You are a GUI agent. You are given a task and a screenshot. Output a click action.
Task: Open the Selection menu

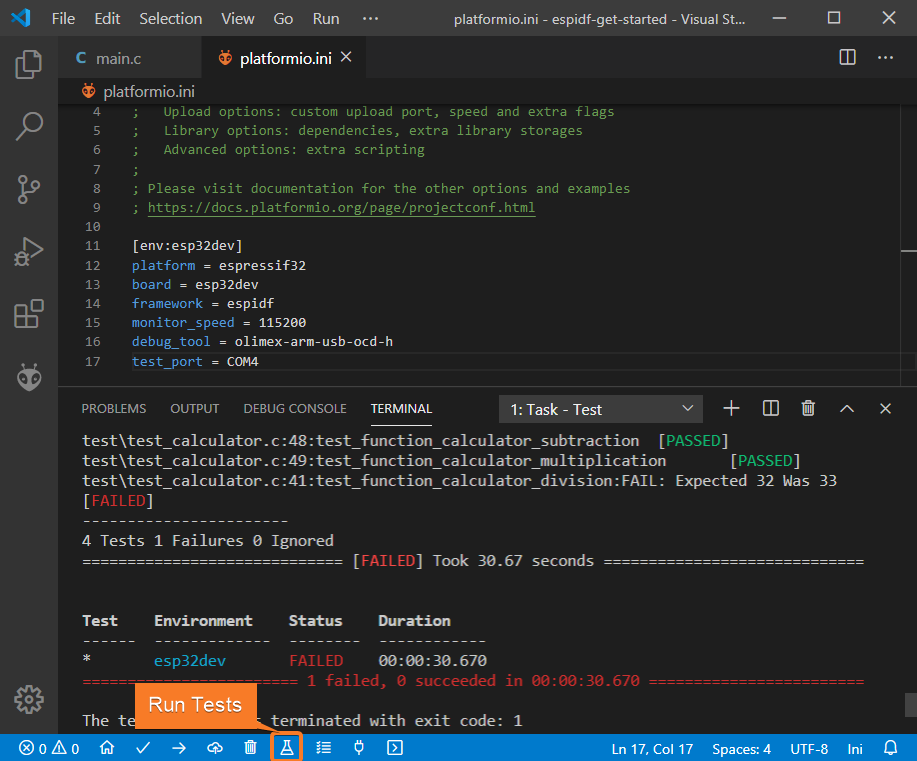tap(170, 19)
